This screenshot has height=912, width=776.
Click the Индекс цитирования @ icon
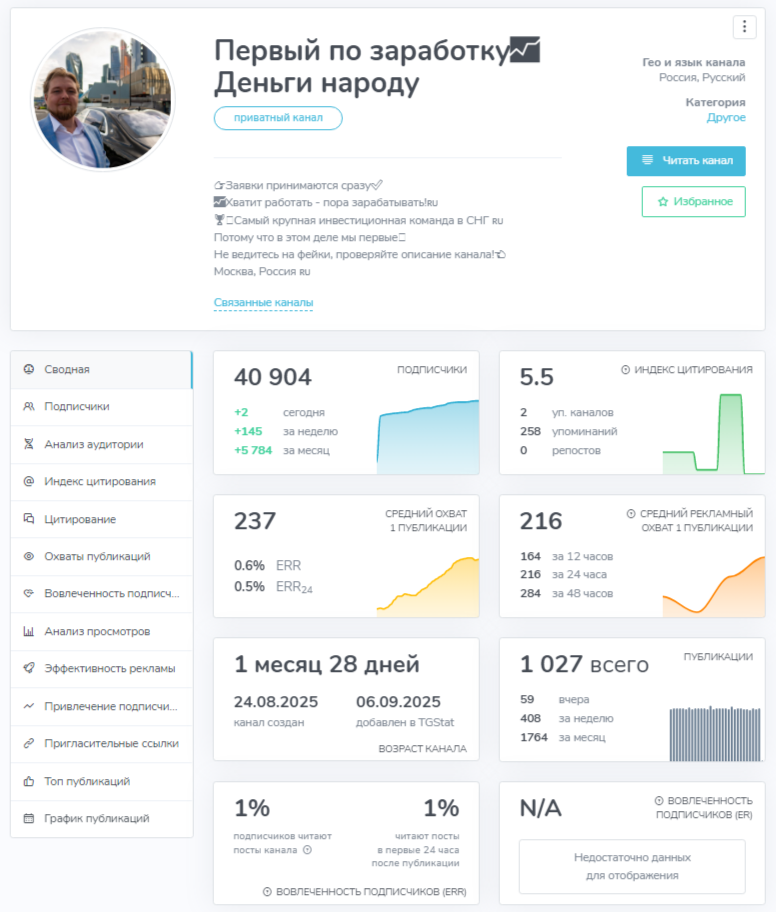29,481
